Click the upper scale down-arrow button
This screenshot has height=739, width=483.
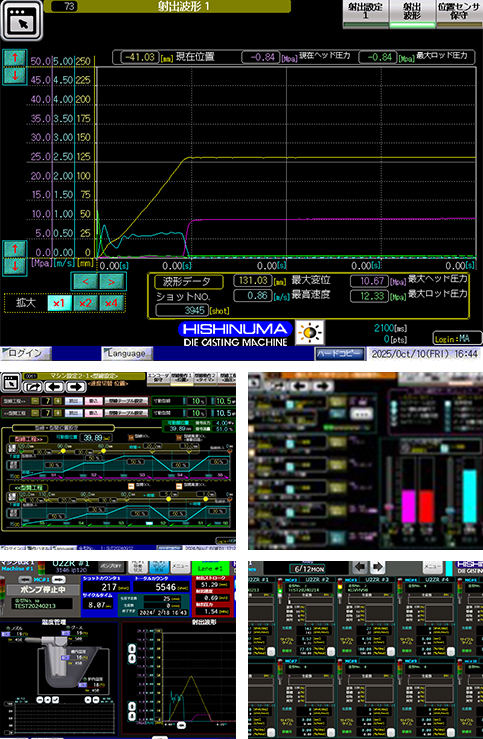(x=15, y=76)
